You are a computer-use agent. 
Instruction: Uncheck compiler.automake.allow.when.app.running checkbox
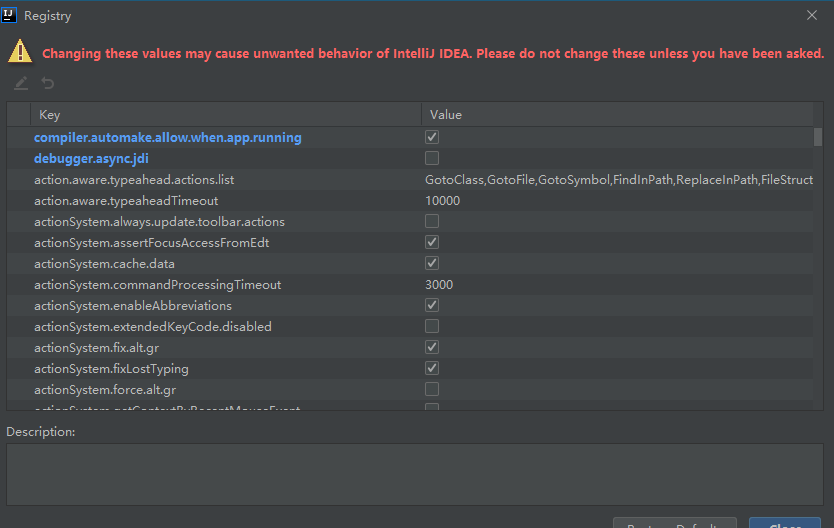(432, 137)
